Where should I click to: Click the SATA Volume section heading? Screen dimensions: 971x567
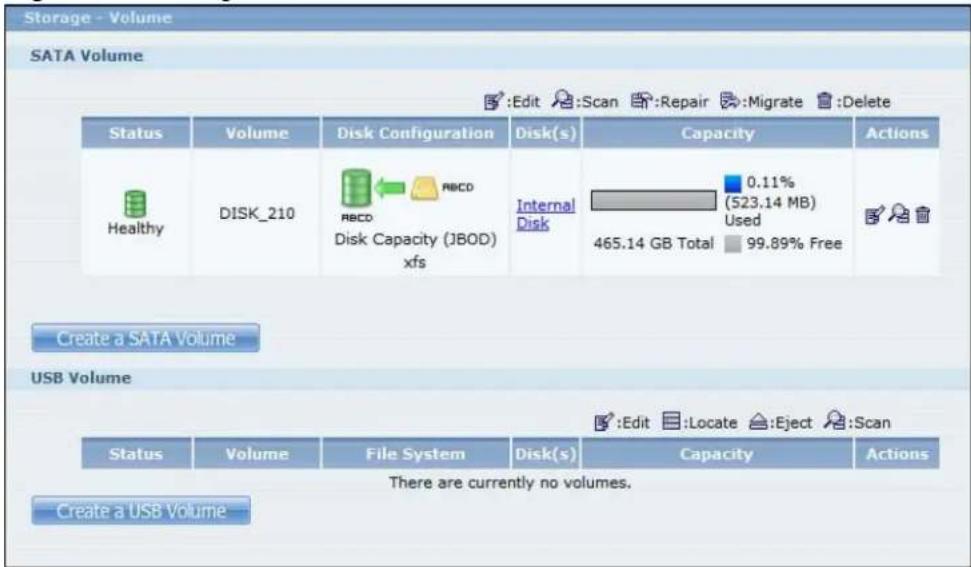87,56
